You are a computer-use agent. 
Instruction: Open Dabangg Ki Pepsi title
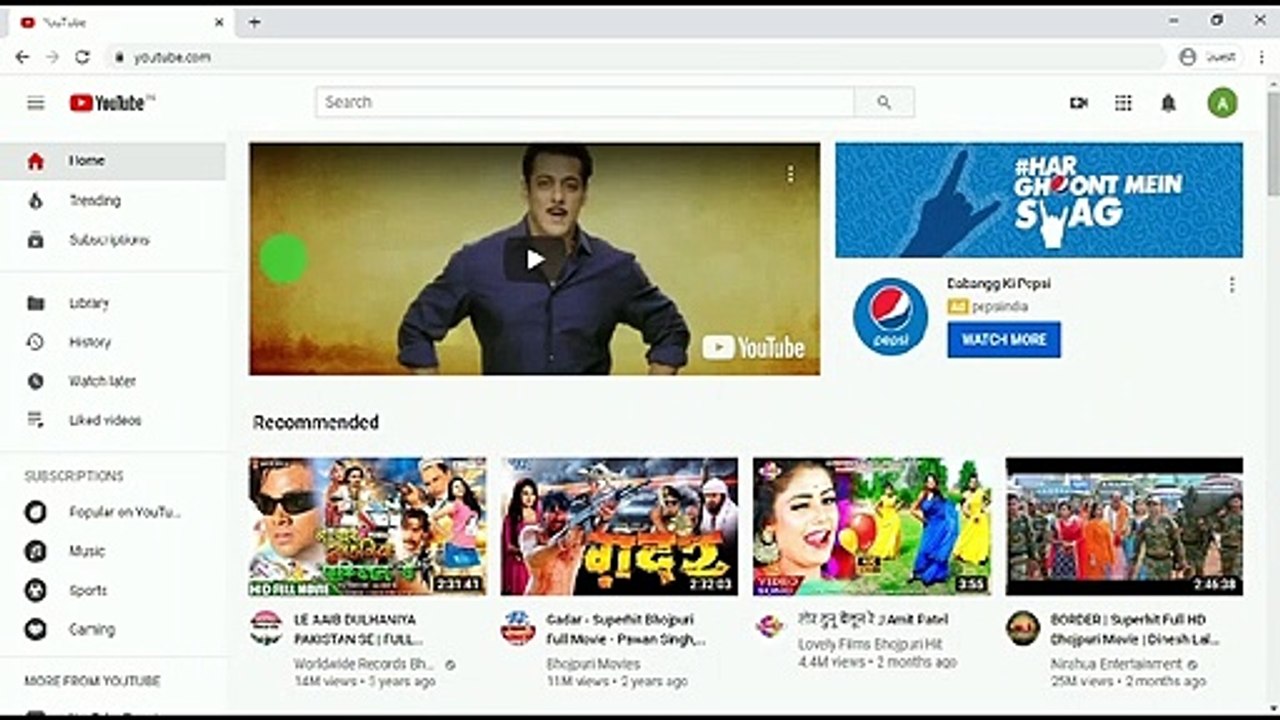tap(998, 284)
